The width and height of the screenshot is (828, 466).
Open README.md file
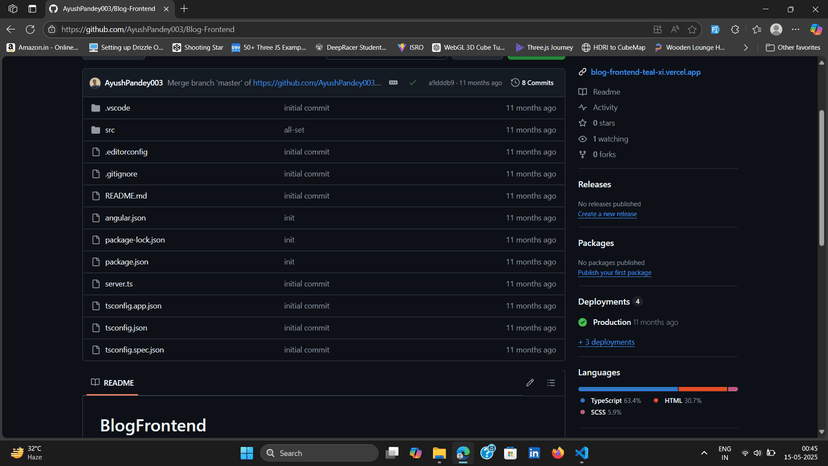[126, 196]
